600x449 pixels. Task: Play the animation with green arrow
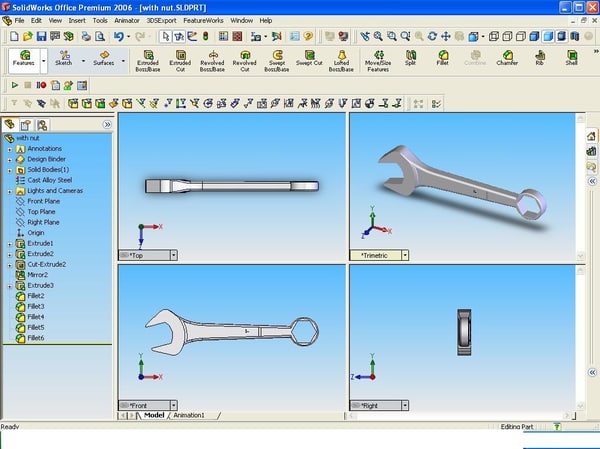click(15, 85)
